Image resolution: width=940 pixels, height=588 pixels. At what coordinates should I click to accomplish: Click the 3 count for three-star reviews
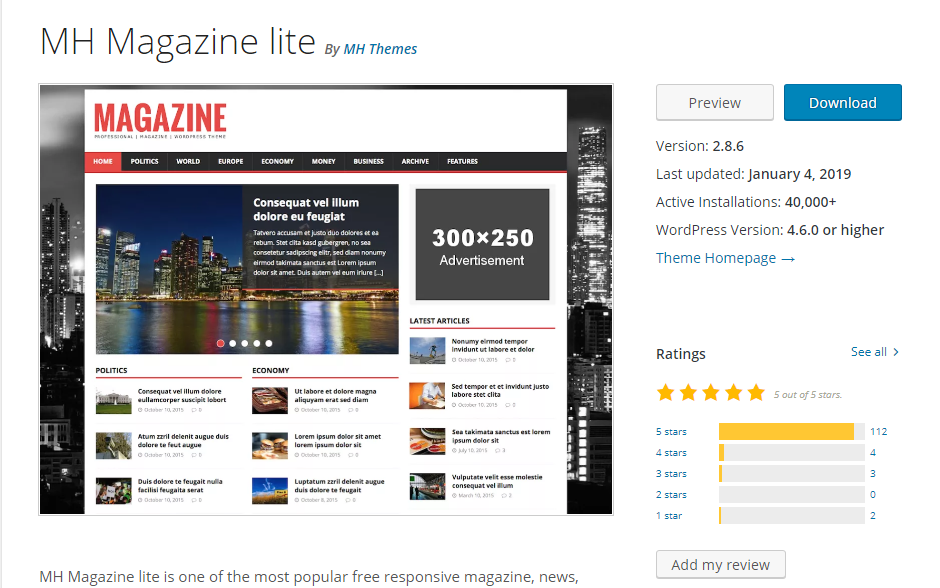[873, 474]
